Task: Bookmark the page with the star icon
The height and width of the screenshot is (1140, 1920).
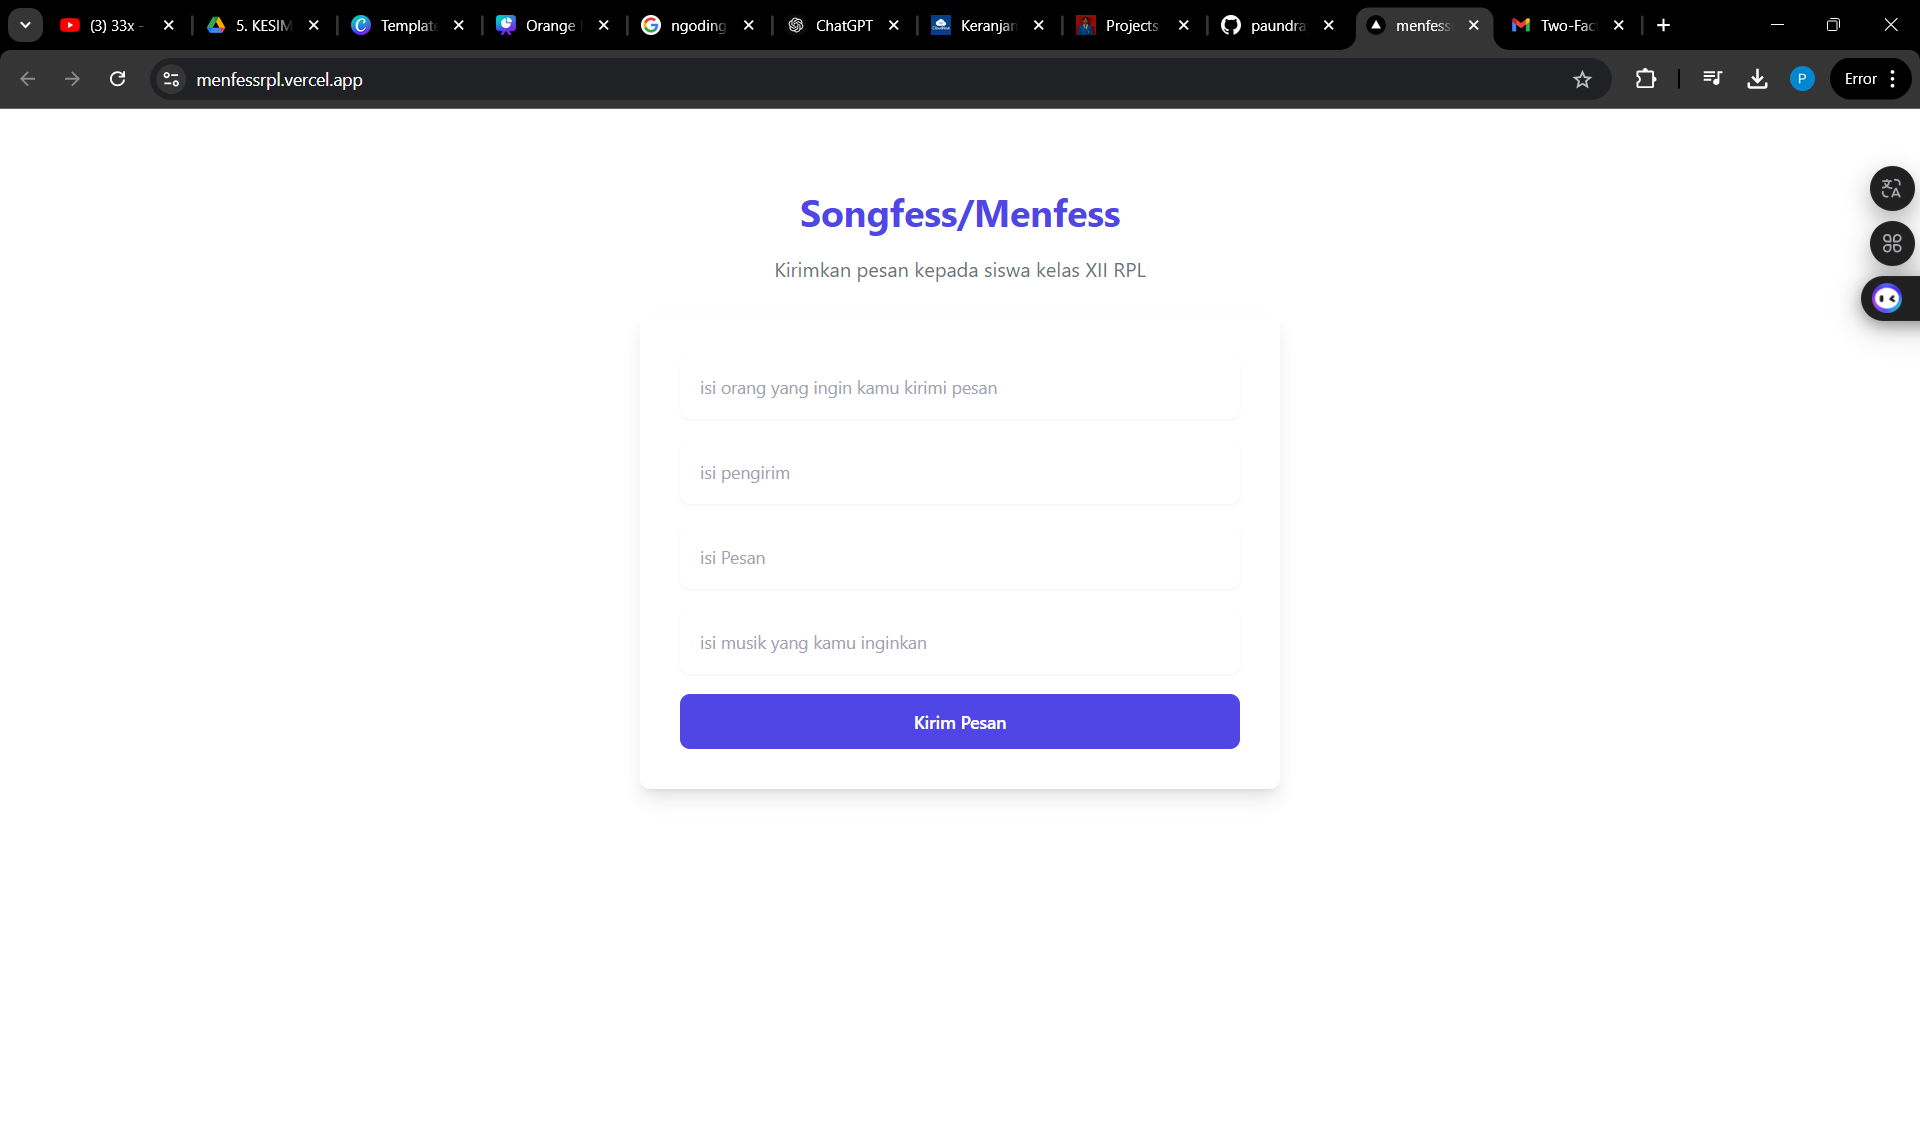Action: coord(1583,79)
